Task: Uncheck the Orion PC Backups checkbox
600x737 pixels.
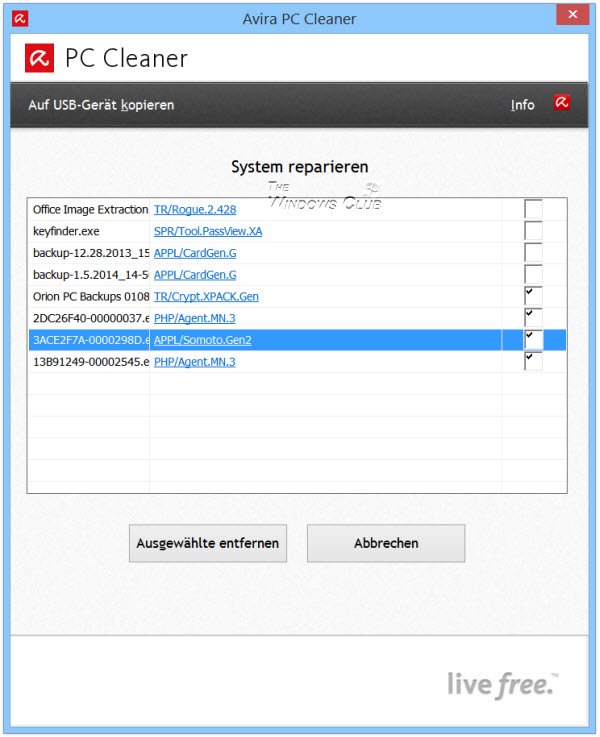Action: [534, 296]
